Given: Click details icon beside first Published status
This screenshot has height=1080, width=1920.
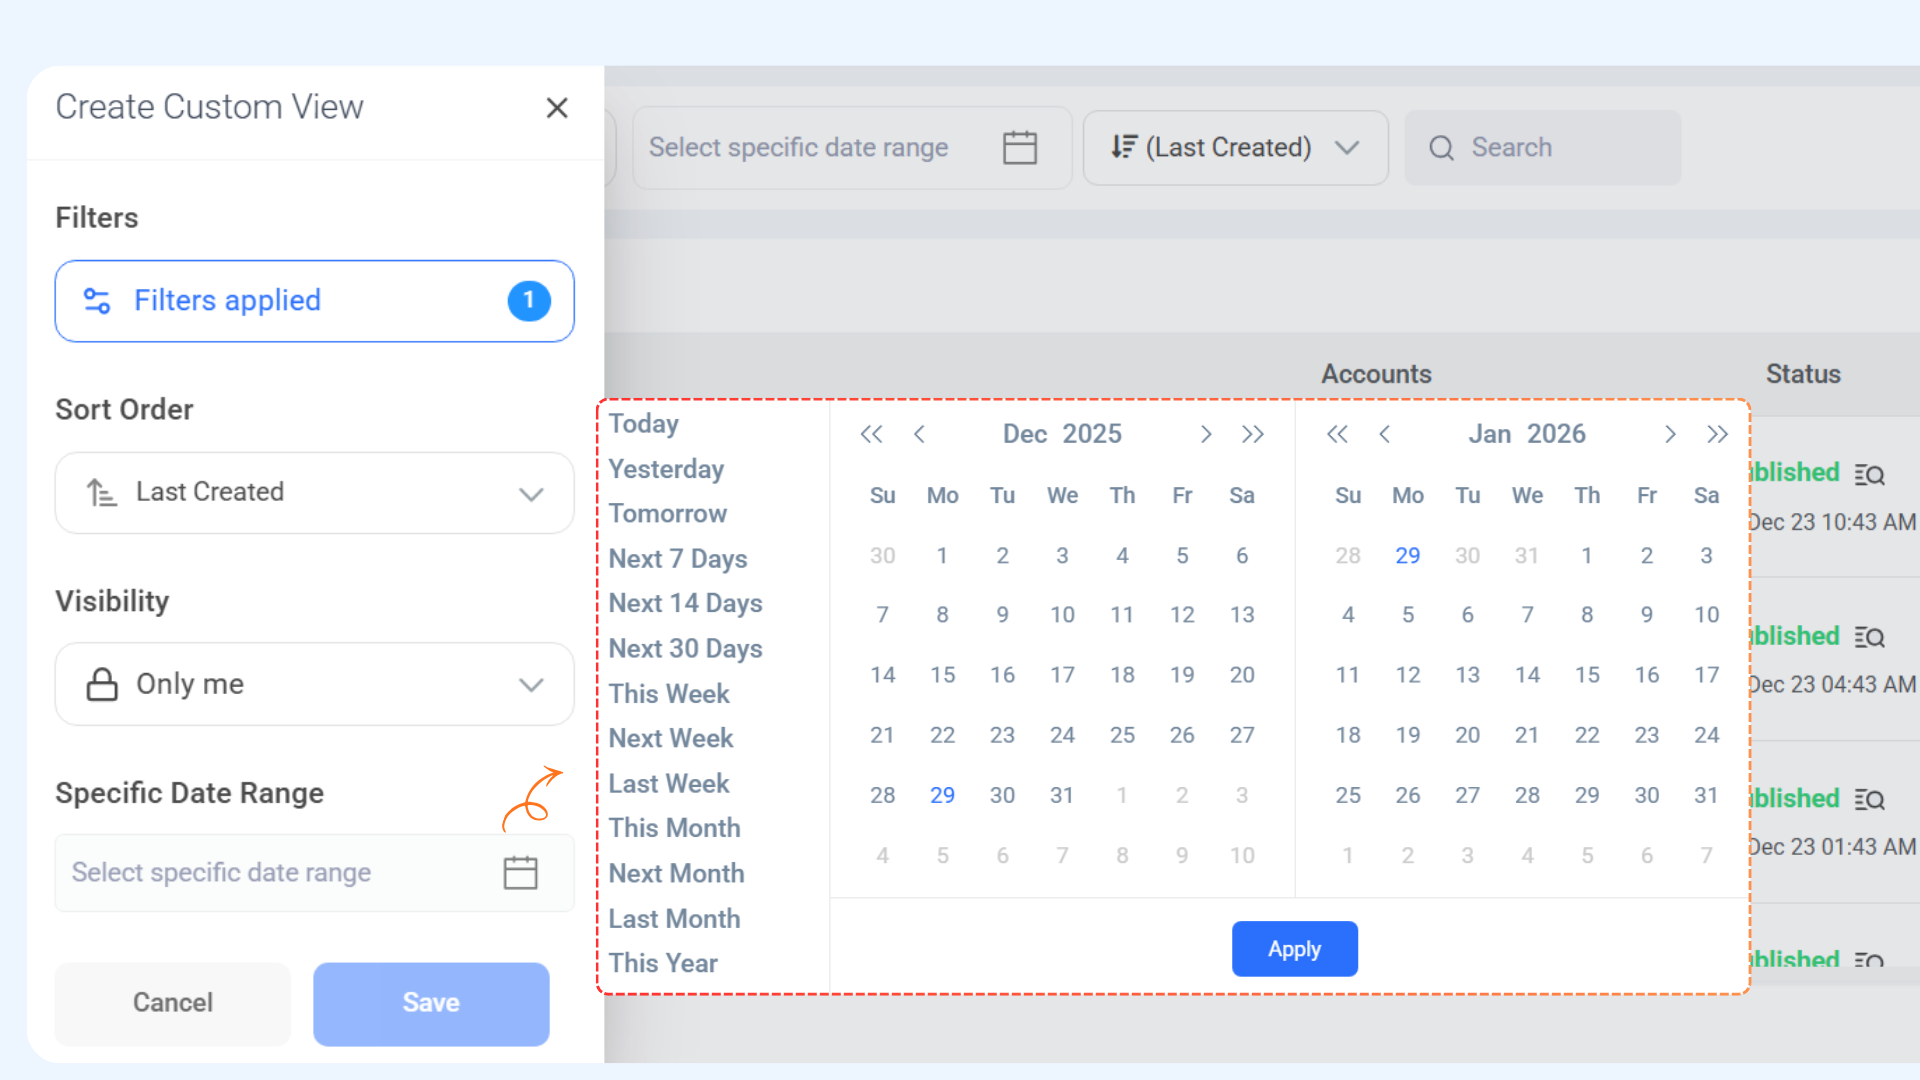Looking at the screenshot, I should click(1869, 474).
